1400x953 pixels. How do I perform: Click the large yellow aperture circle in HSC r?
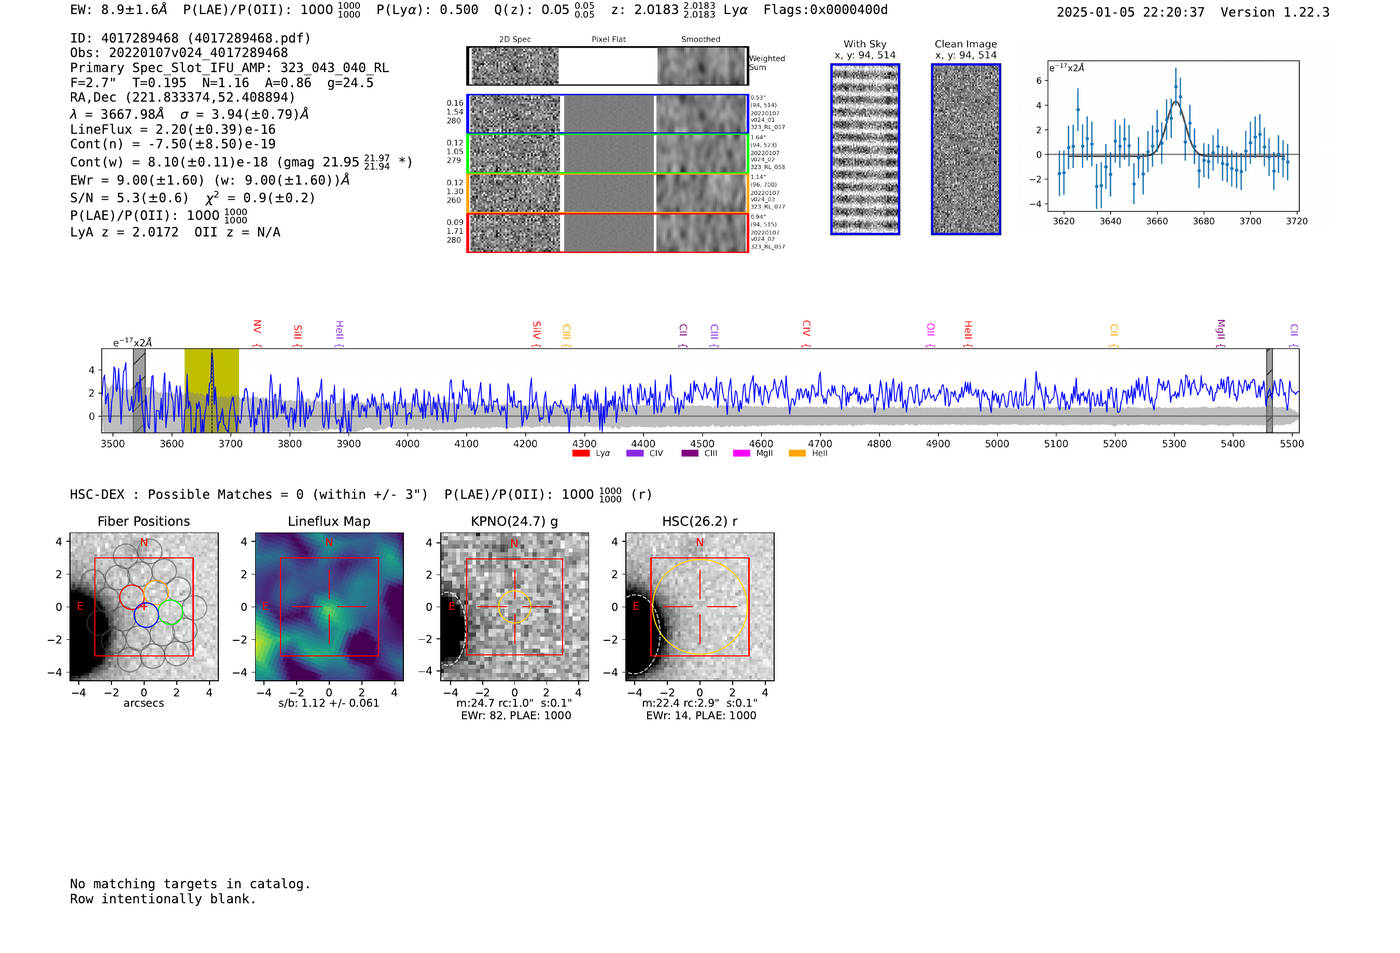pyautogui.click(x=700, y=607)
